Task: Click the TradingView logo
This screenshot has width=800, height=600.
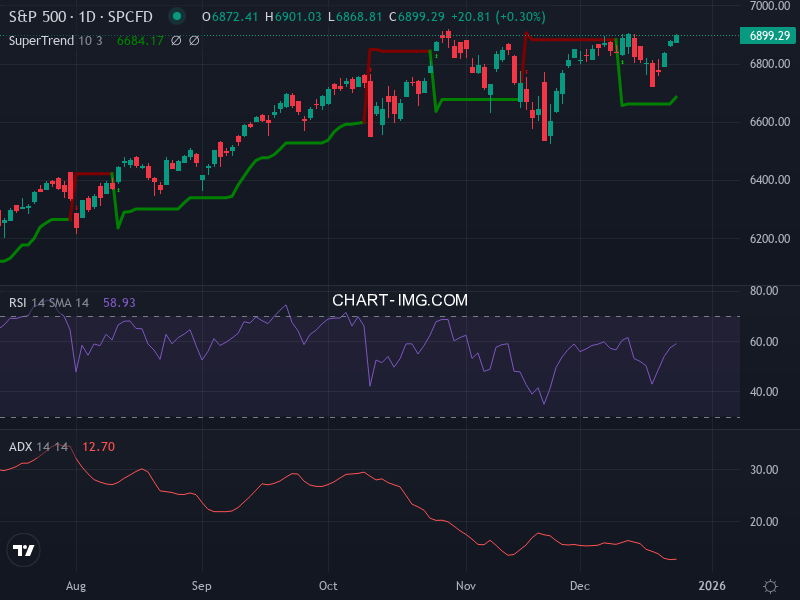Action: click(24, 549)
